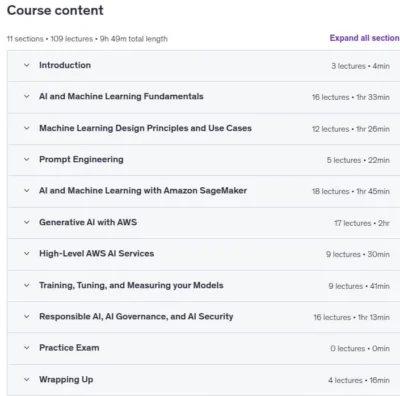Image resolution: width=400 pixels, height=396 pixels.
Task: Select High-Level AWS AI Services title
Action: (97, 253)
